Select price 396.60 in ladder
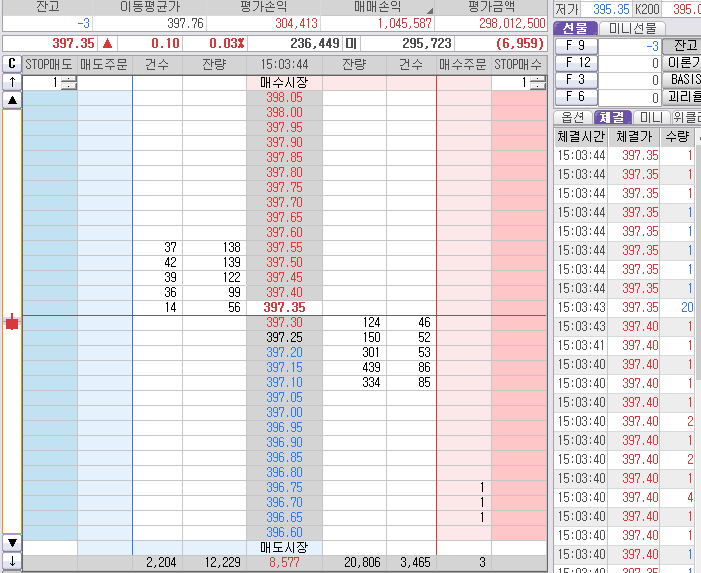The height and width of the screenshot is (573, 701). [284, 532]
